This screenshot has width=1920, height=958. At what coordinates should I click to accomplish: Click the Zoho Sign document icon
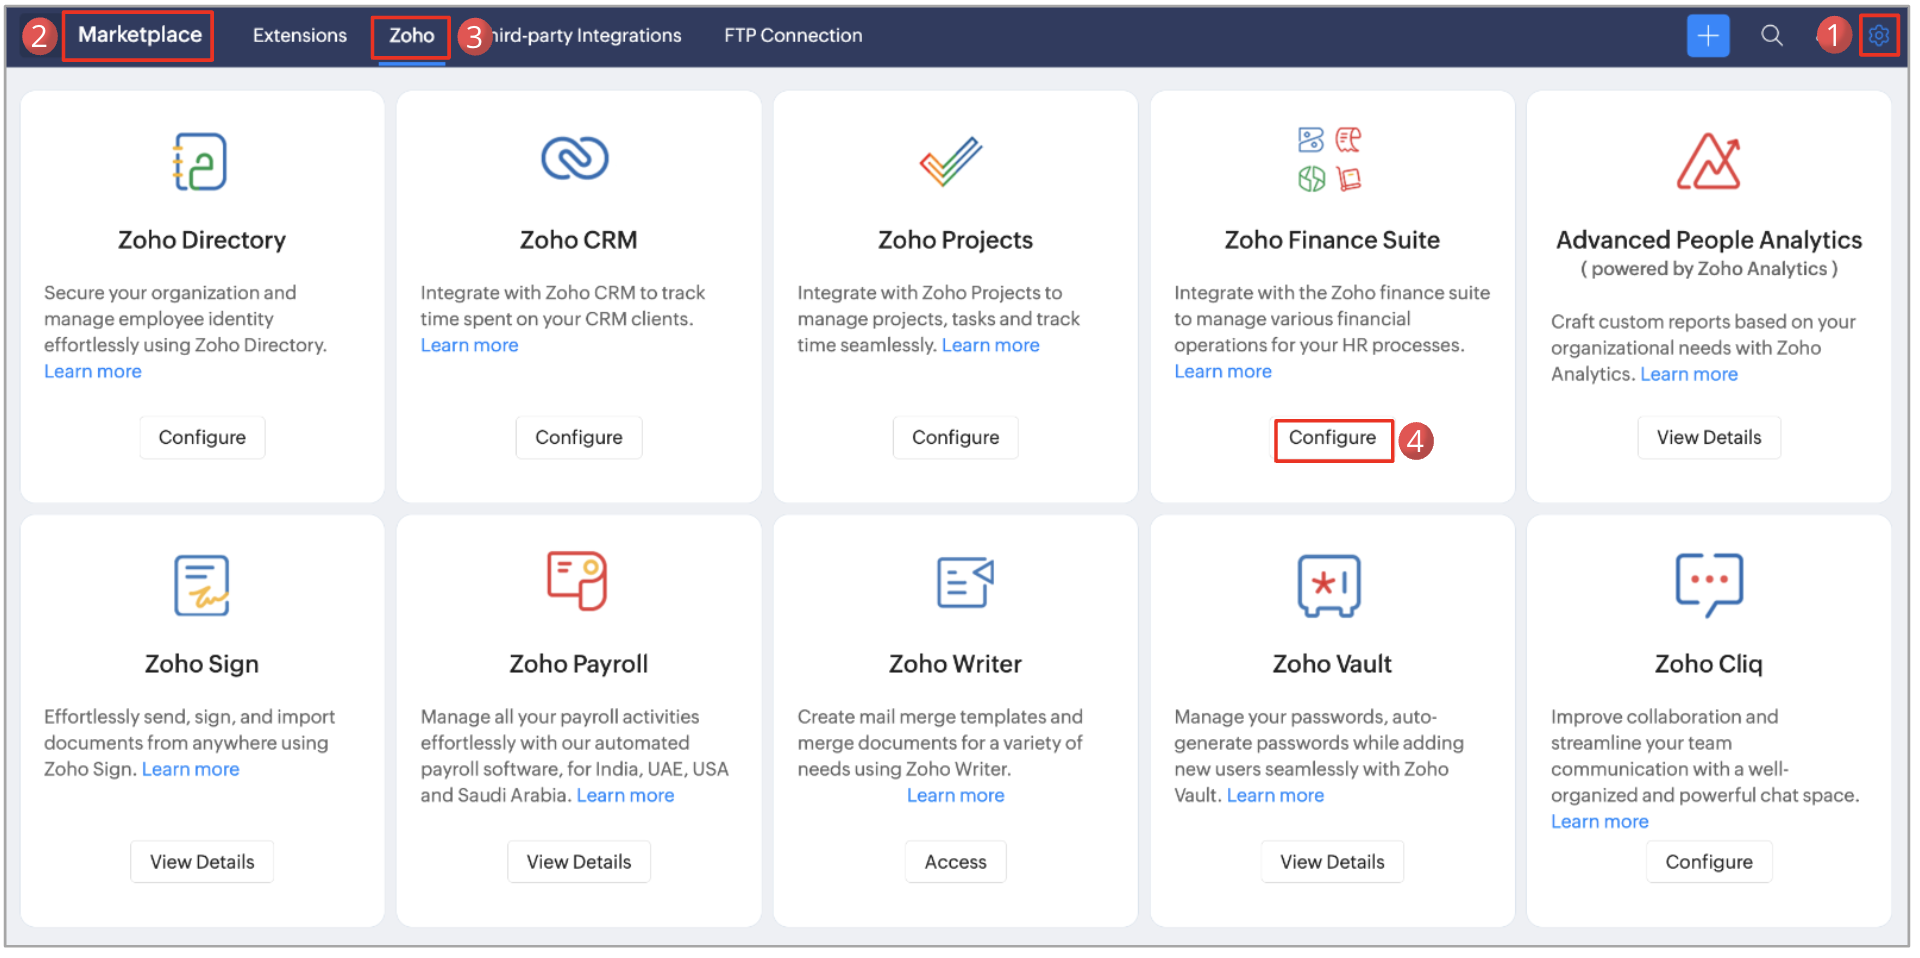tap(201, 585)
